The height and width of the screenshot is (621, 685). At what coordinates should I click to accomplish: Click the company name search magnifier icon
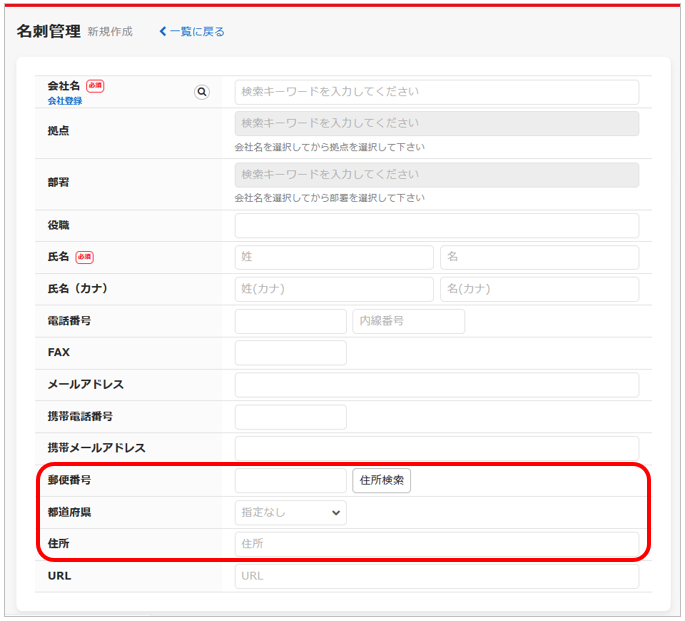click(x=202, y=92)
